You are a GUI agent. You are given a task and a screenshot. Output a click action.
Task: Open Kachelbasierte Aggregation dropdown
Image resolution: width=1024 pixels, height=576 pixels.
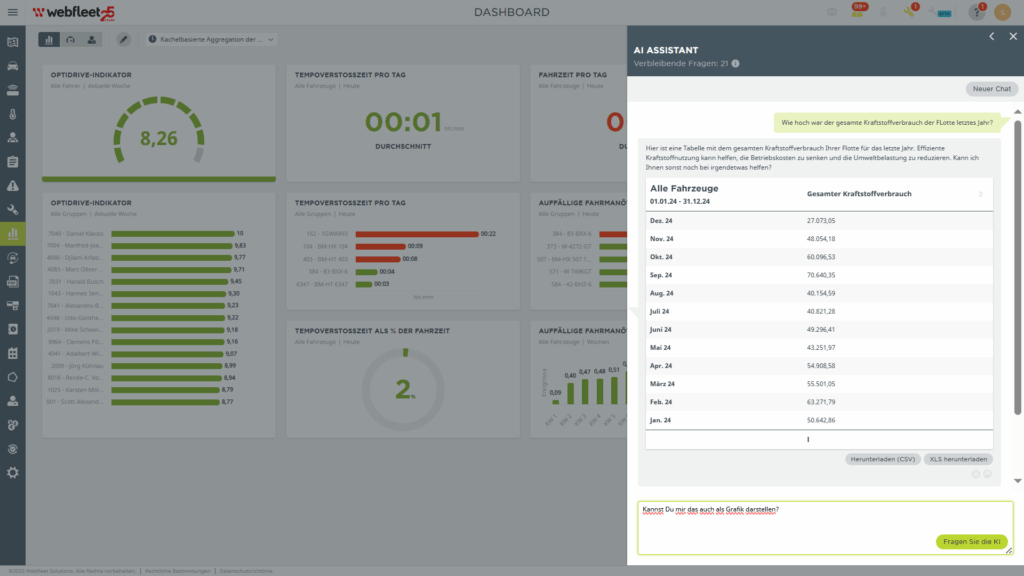point(210,39)
